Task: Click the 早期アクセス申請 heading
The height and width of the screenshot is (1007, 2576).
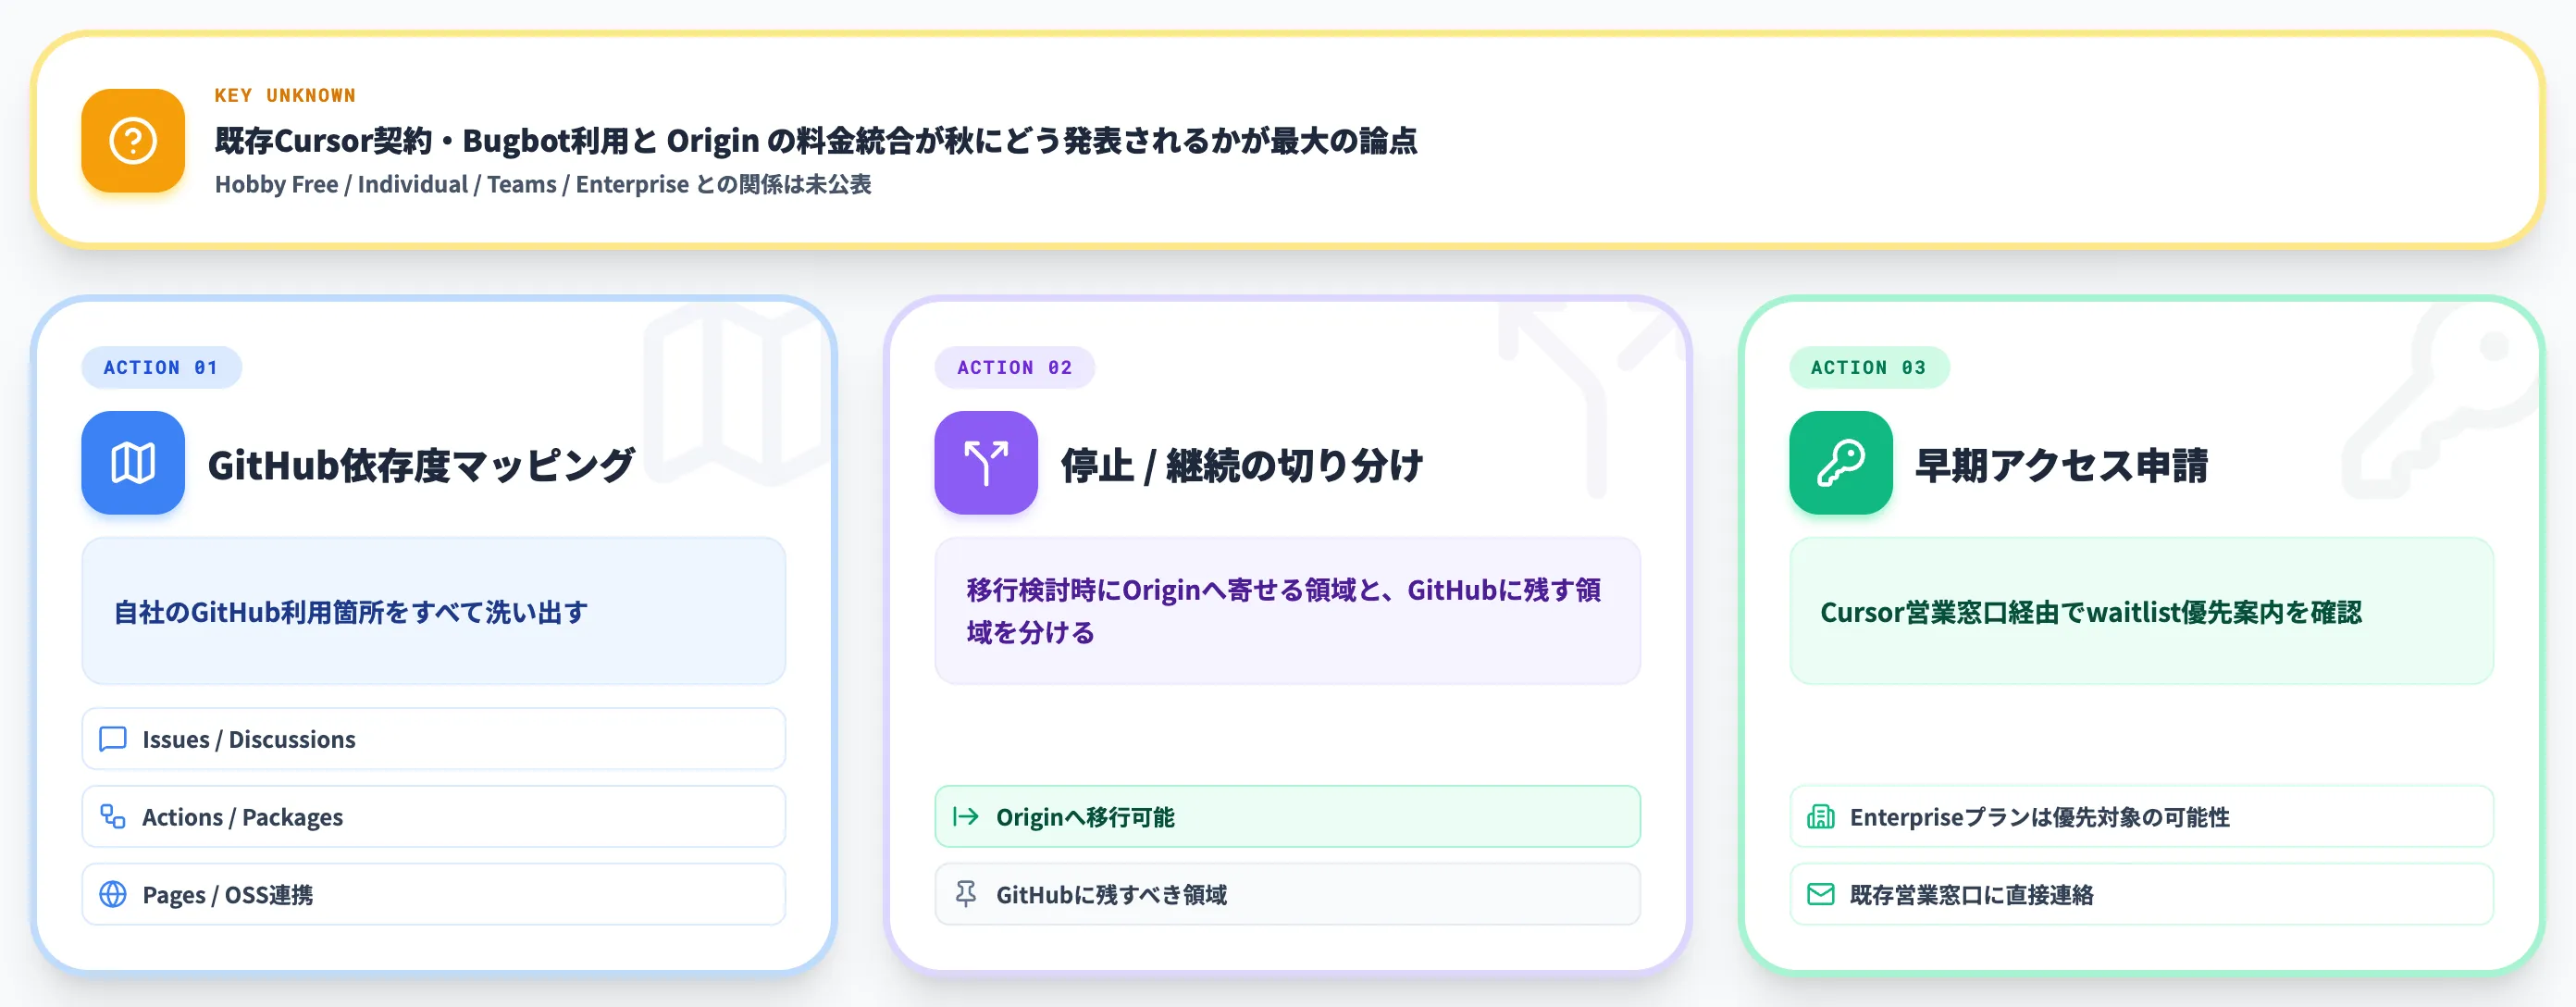Action: click(x=2061, y=464)
